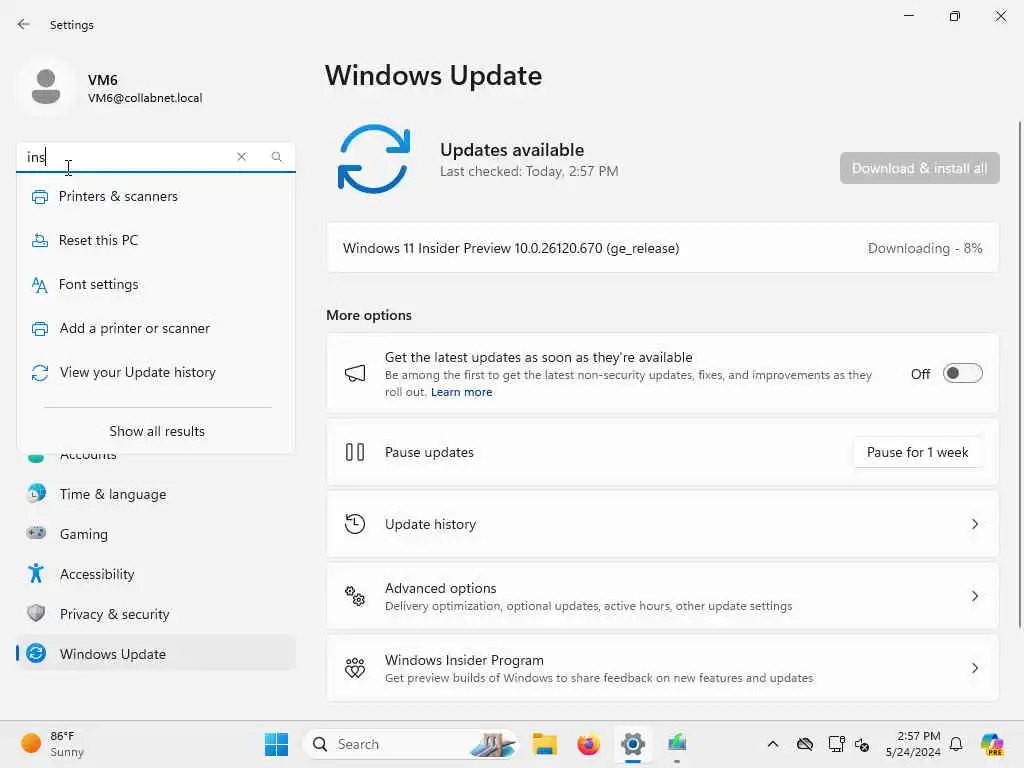Image resolution: width=1024 pixels, height=768 pixels.
Task: Clear the search box with the X icon
Action: tap(242, 157)
